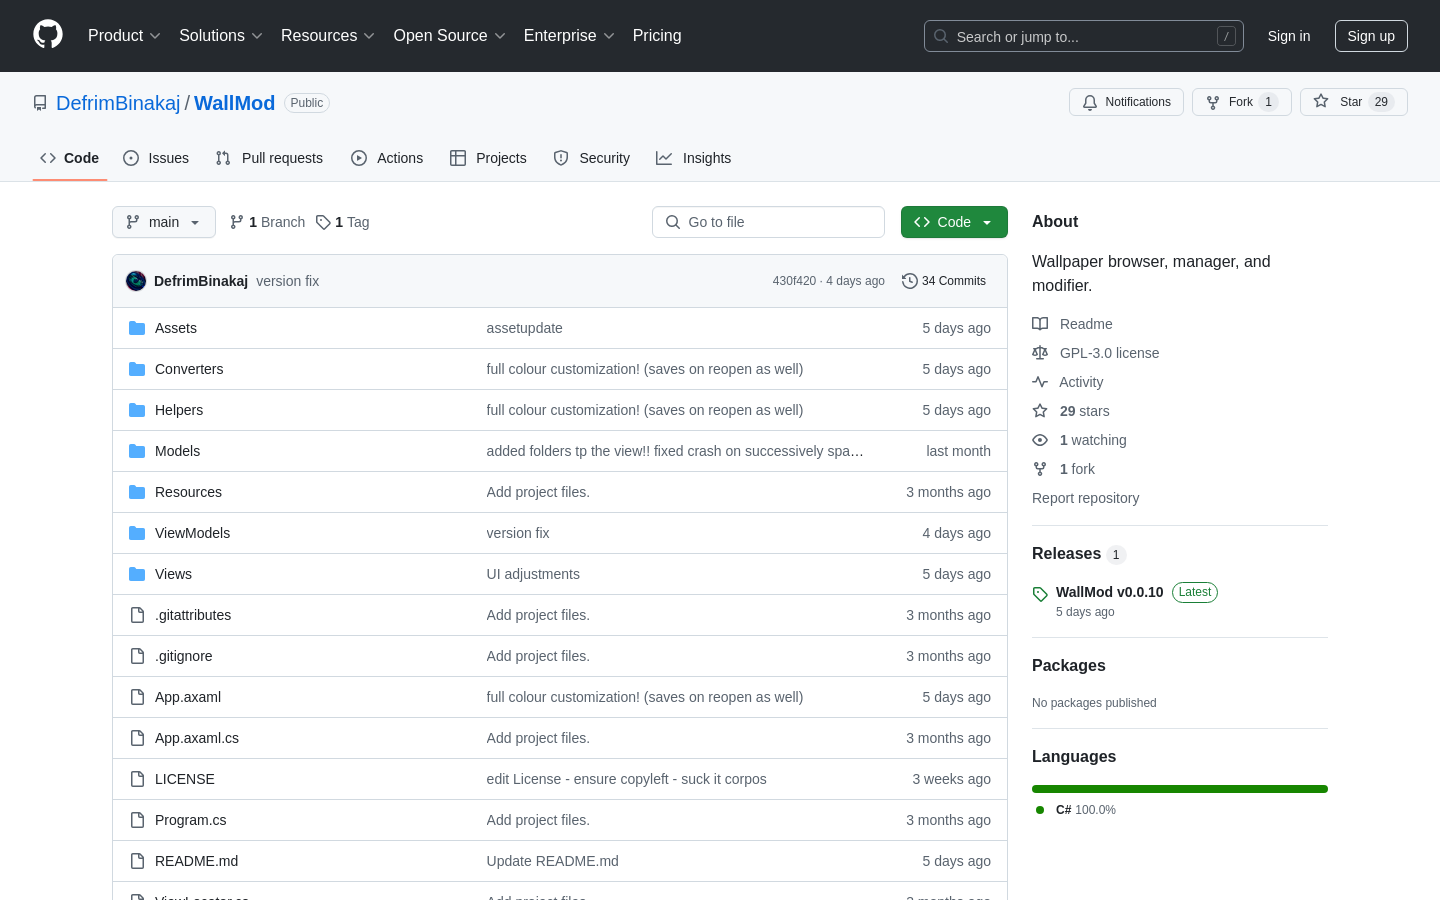The height and width of the screenshot is (900, 1440).
Task: Switch to the Pull requests tab
Action: click(x=269, y=158)
